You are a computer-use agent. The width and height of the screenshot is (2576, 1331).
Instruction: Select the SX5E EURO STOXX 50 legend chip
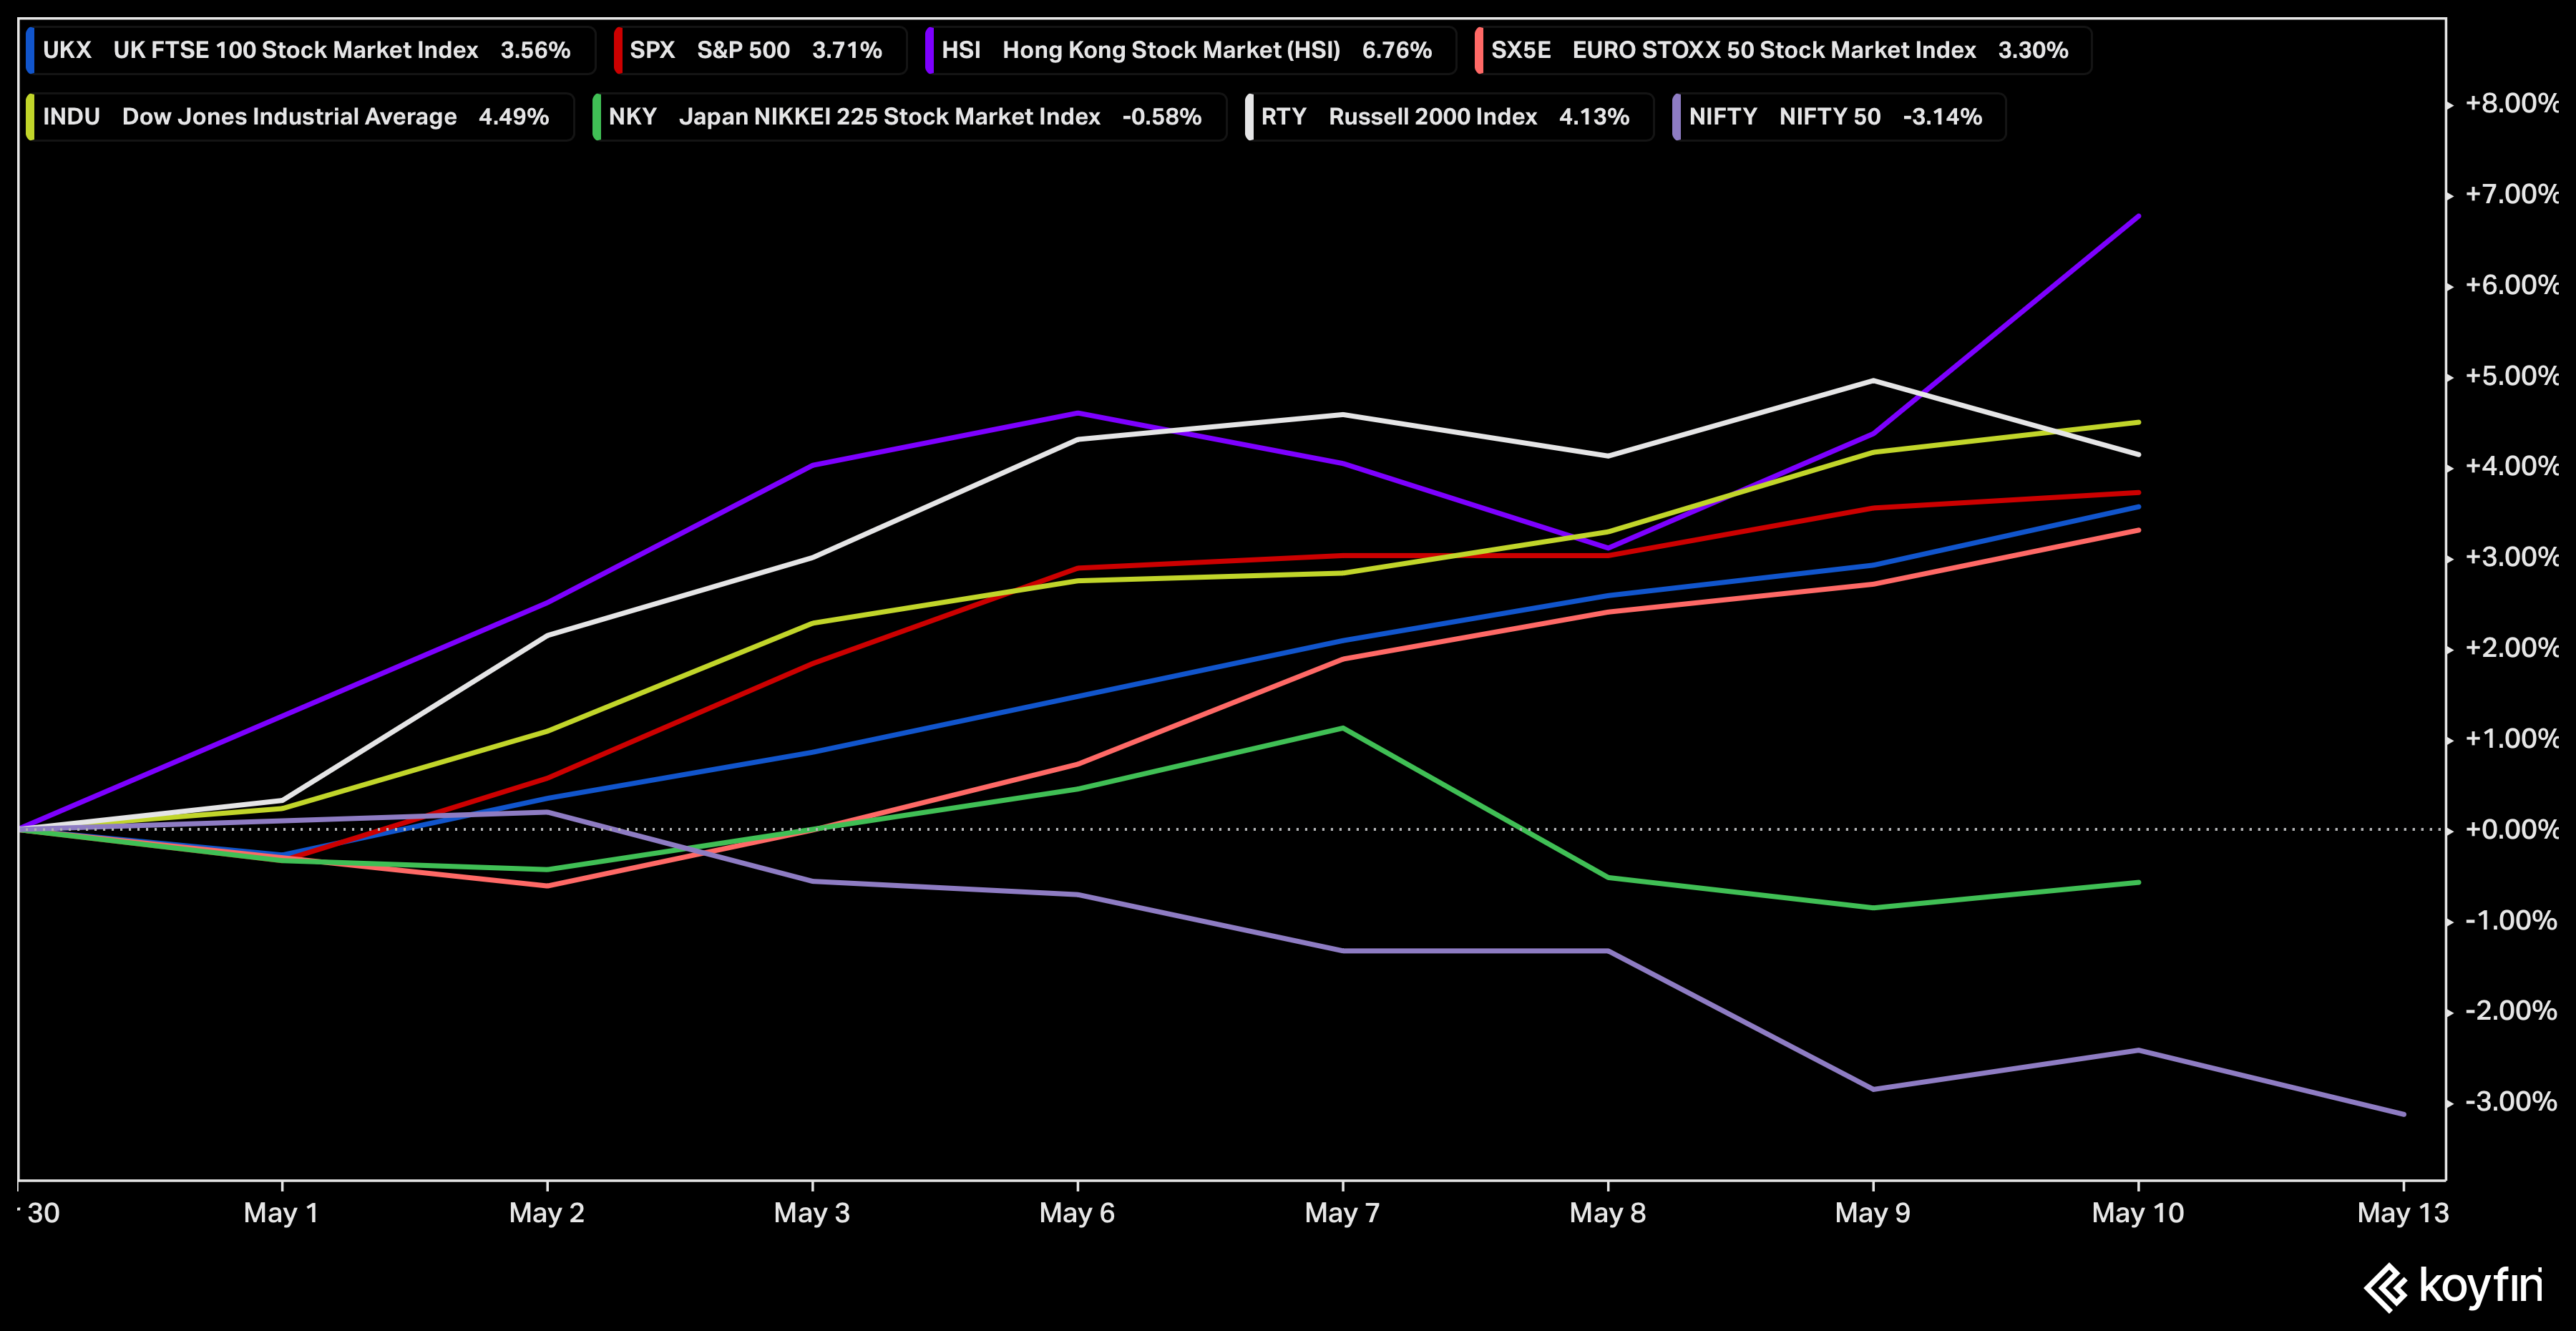pyautogui.click(x=1782, y=50)
